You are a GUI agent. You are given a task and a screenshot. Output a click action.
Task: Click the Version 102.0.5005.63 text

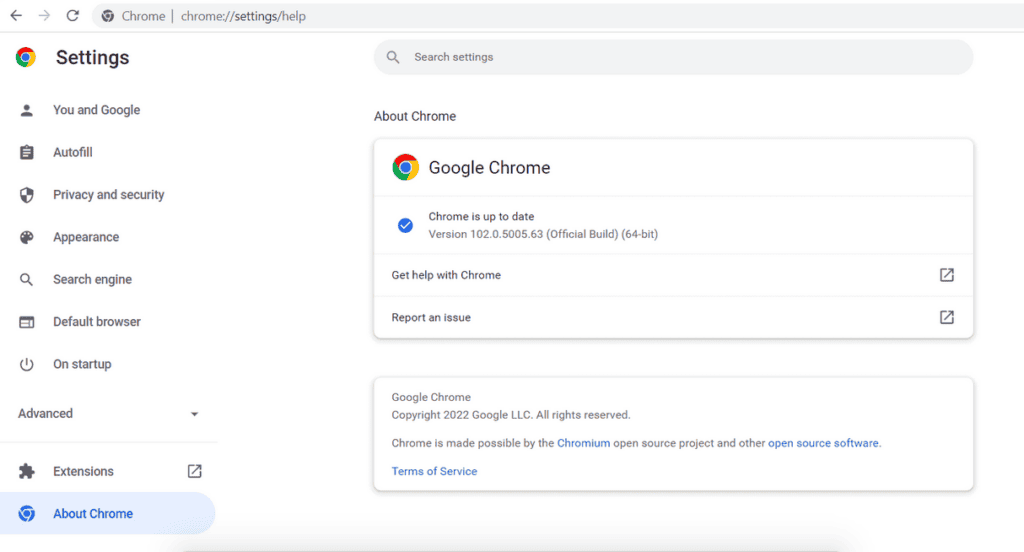543,234
